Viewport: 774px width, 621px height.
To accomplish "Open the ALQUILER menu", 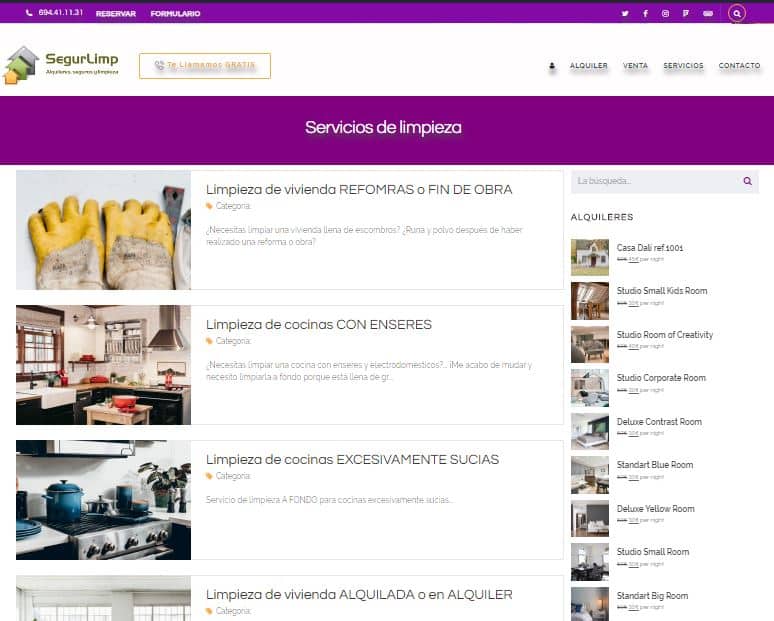I will (588, 66).
